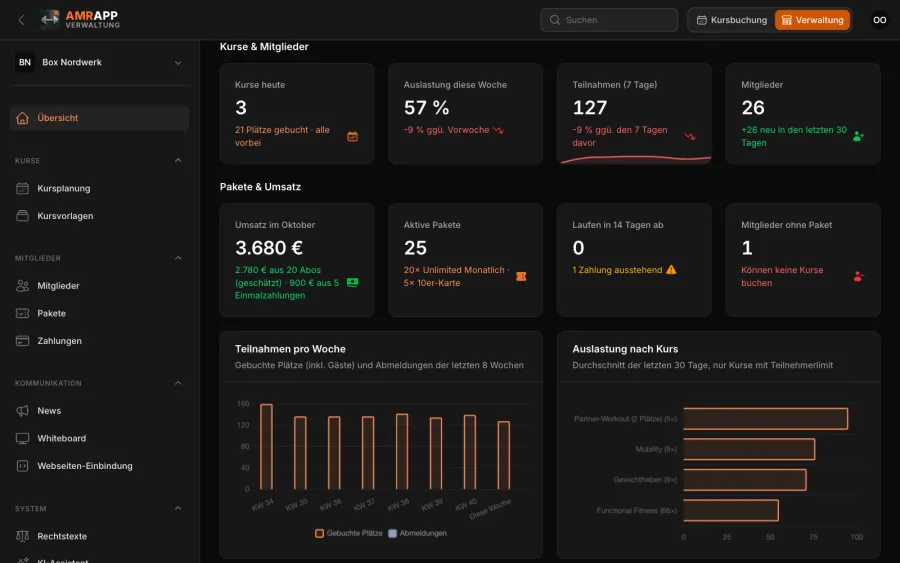Click trend icon in Auslastung diese Woche card

pyautogui.click(x=498, y=130)
